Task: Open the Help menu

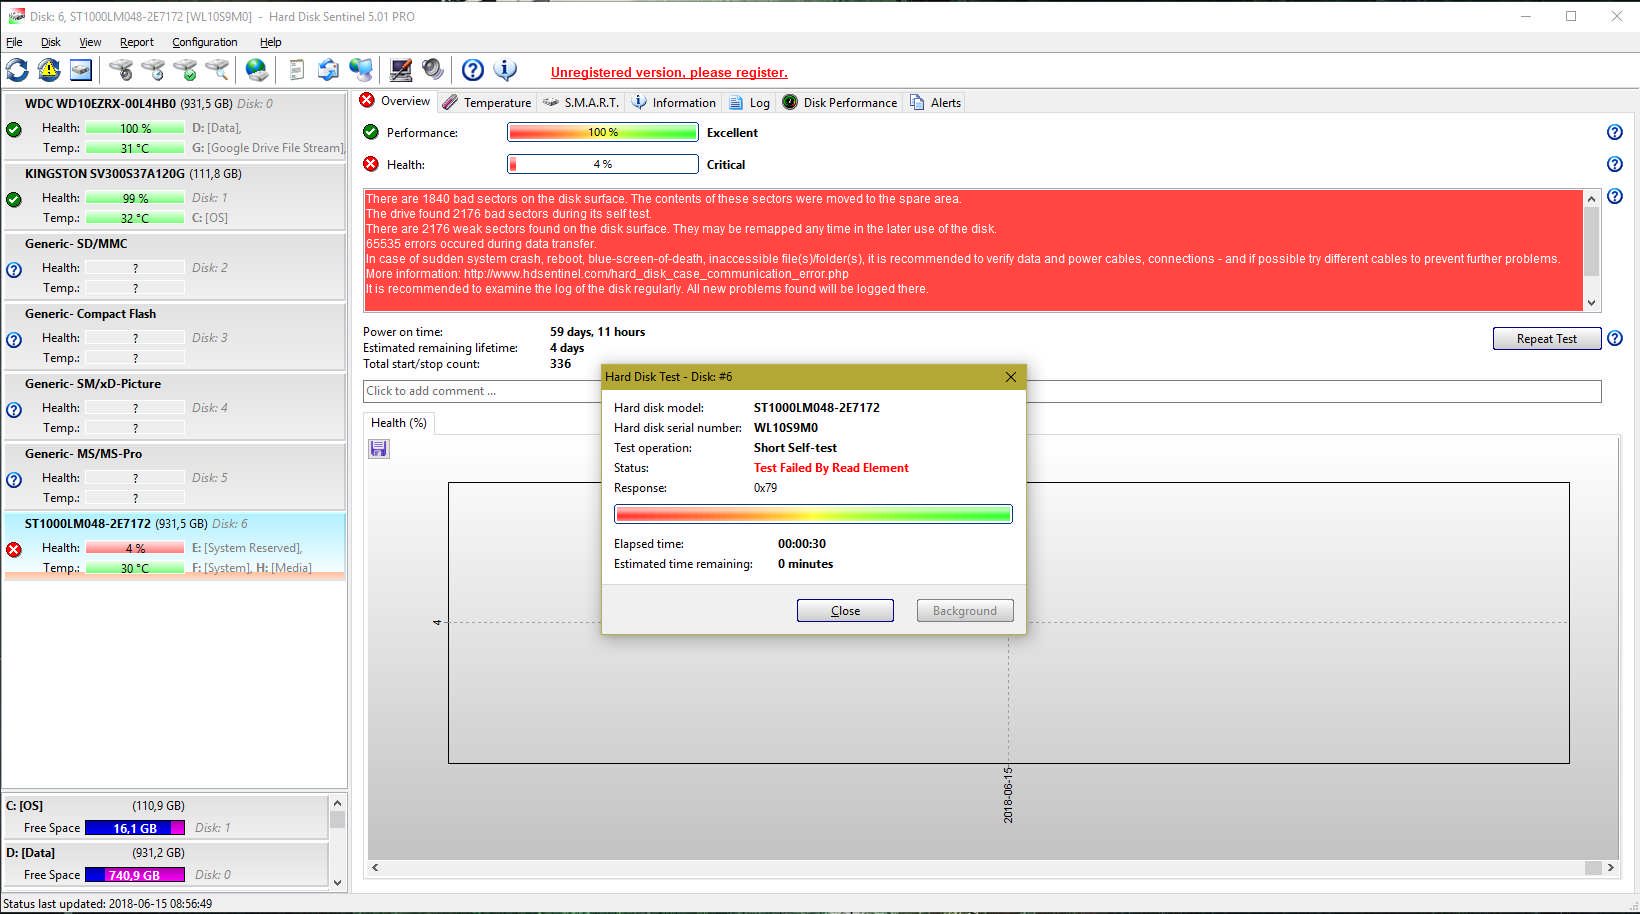Action: [270, 42]
